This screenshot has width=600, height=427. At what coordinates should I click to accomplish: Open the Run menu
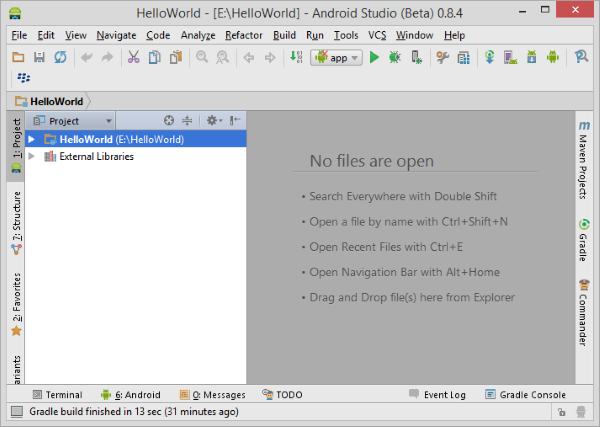[315, 35]
